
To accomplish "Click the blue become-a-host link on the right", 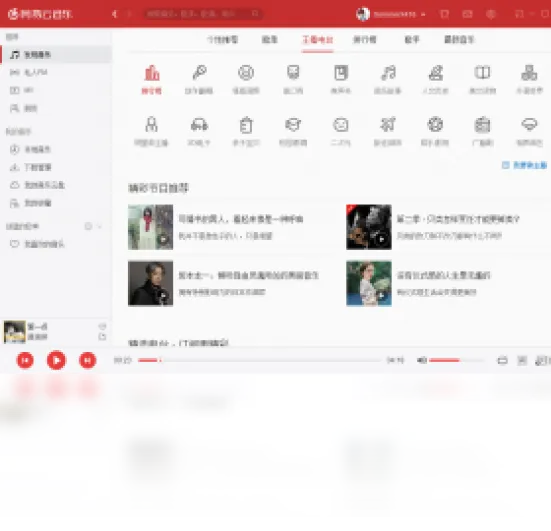I will click(524, 165).
